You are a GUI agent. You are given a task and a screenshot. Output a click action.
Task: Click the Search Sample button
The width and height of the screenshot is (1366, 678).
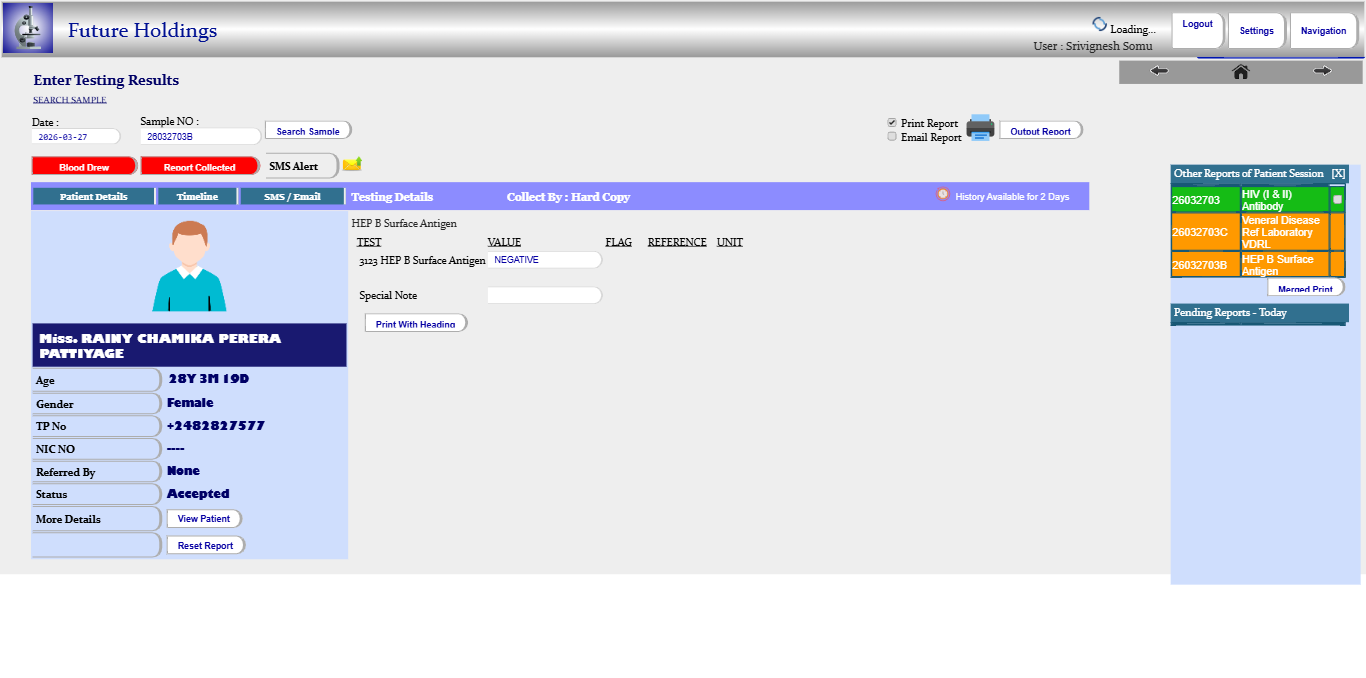pos(308,131)
